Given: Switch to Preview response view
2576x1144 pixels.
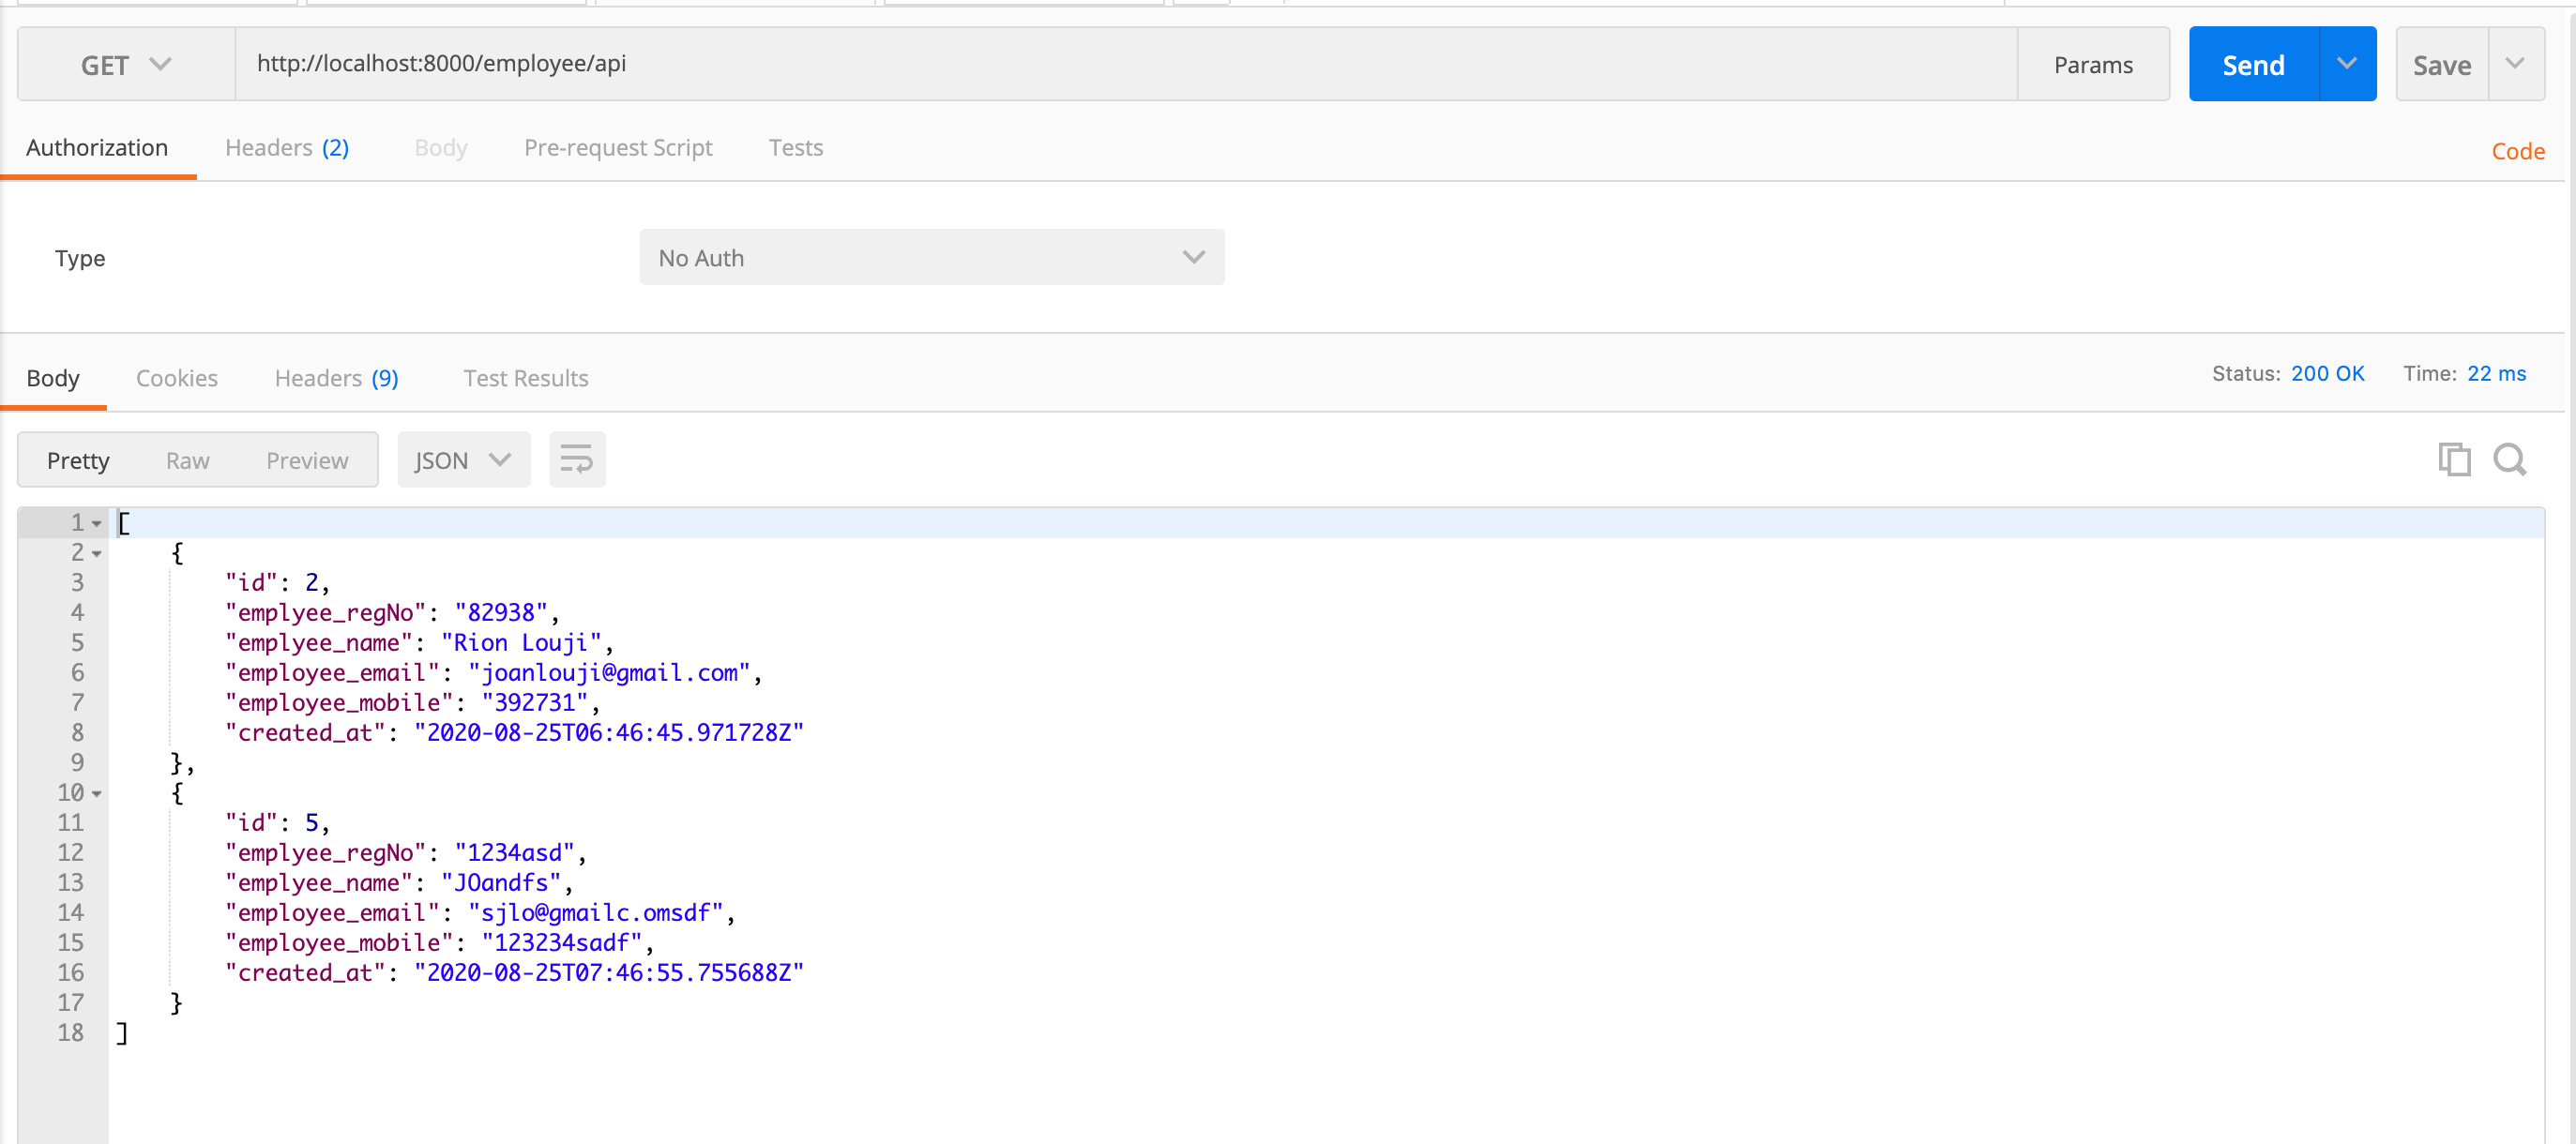Looking at the screenshot, I should [x=306, y=459].
